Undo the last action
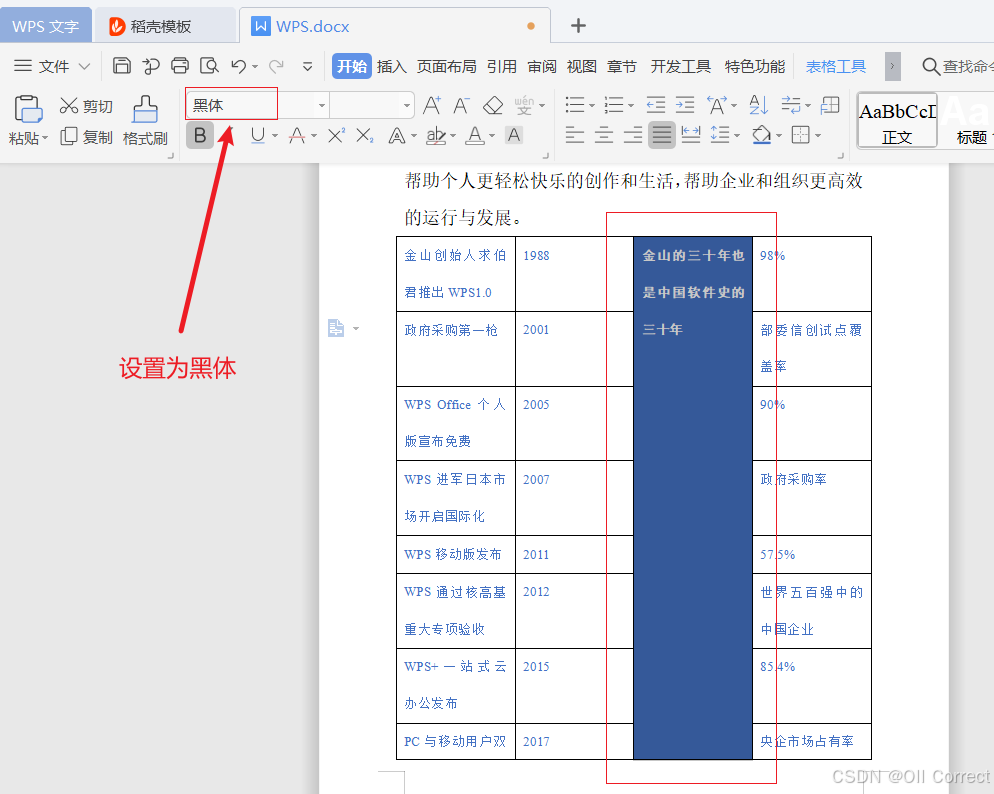 click(238, 66)
